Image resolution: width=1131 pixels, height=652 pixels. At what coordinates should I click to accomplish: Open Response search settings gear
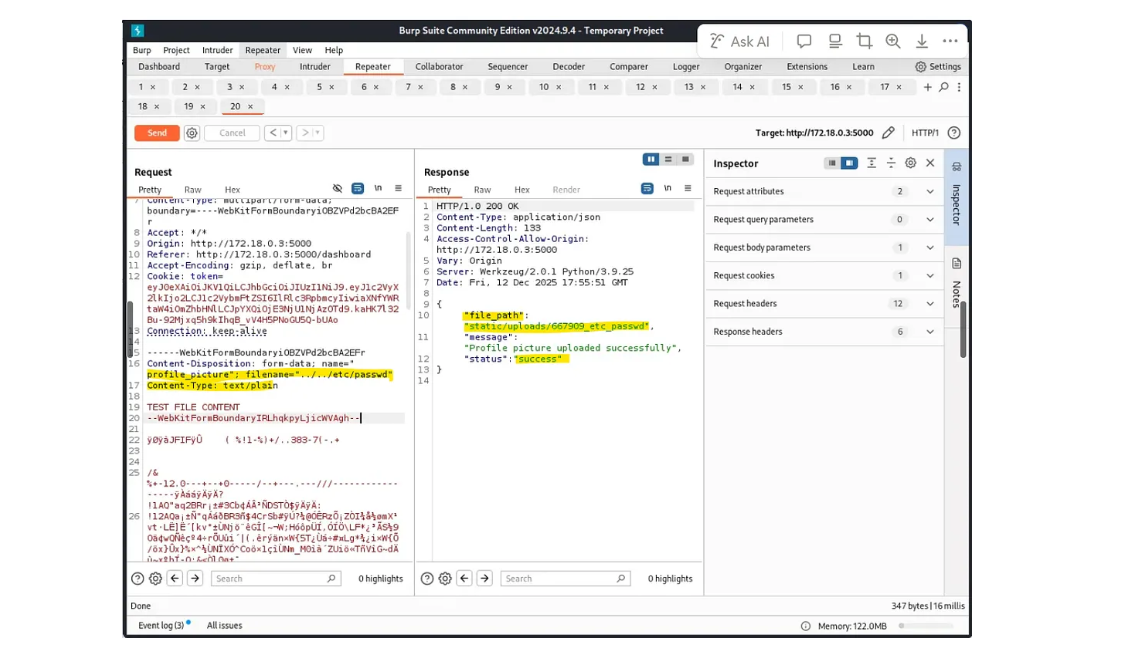tap(445, 578)
